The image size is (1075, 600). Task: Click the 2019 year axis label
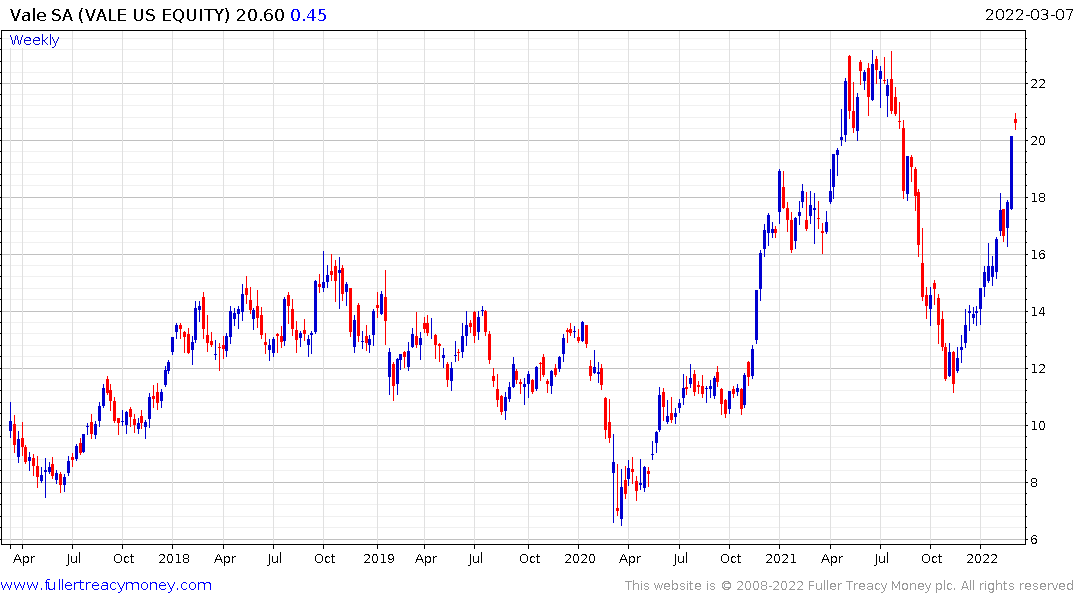click(x=378, y=558)
